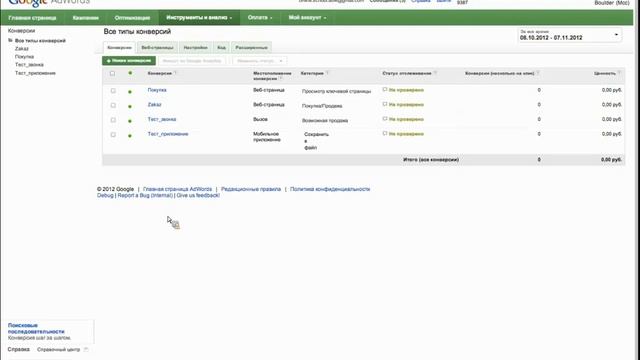Viewport: 640px width, 360px height.
Task: Select Тест_приложение in the sidebar list
Action: (x=35, y=73)
